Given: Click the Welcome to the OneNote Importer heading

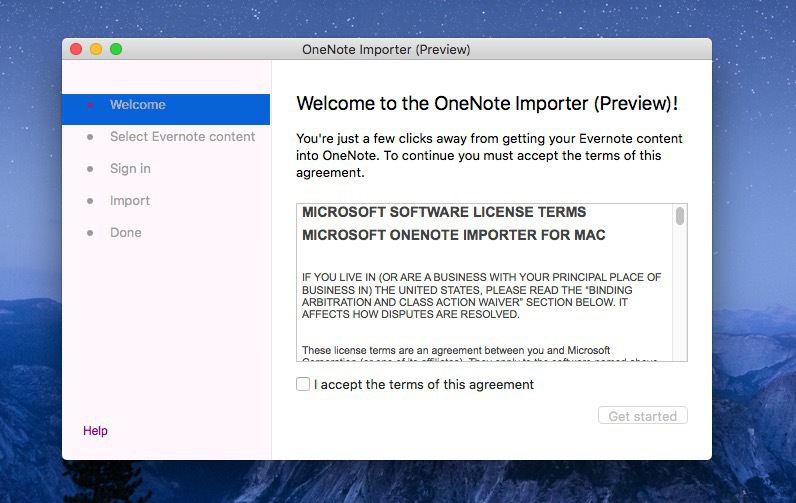Looking at the screenshot, I should (x=487, y=104).
